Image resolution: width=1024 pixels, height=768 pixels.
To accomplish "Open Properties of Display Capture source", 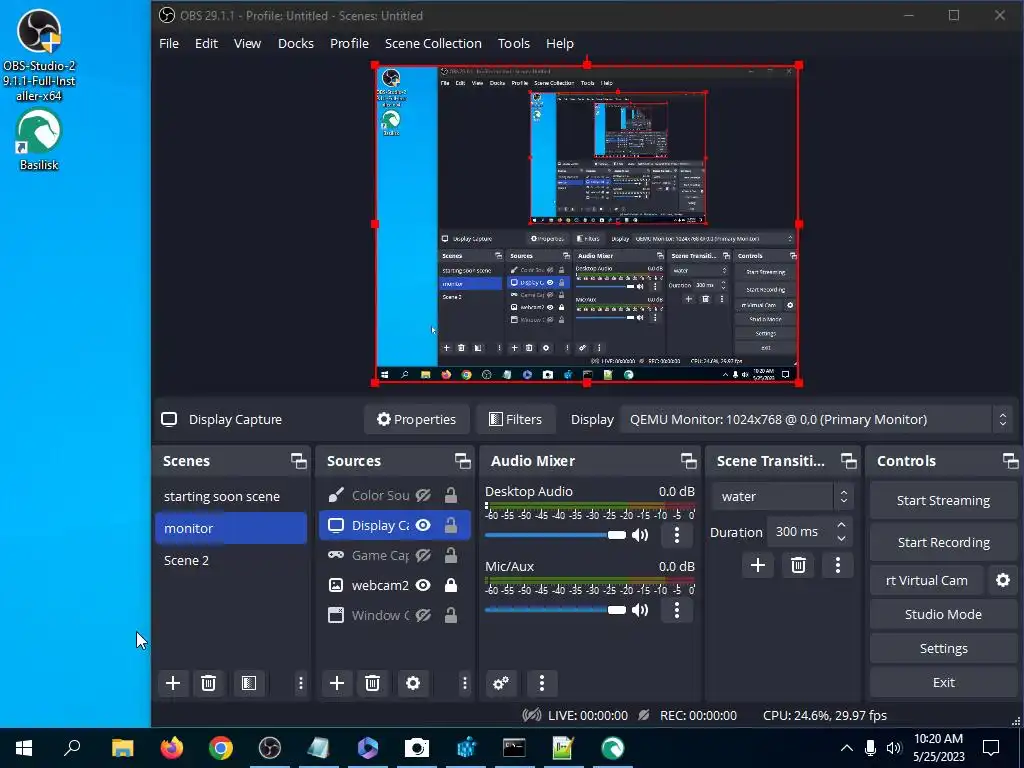I will [417, 419].
